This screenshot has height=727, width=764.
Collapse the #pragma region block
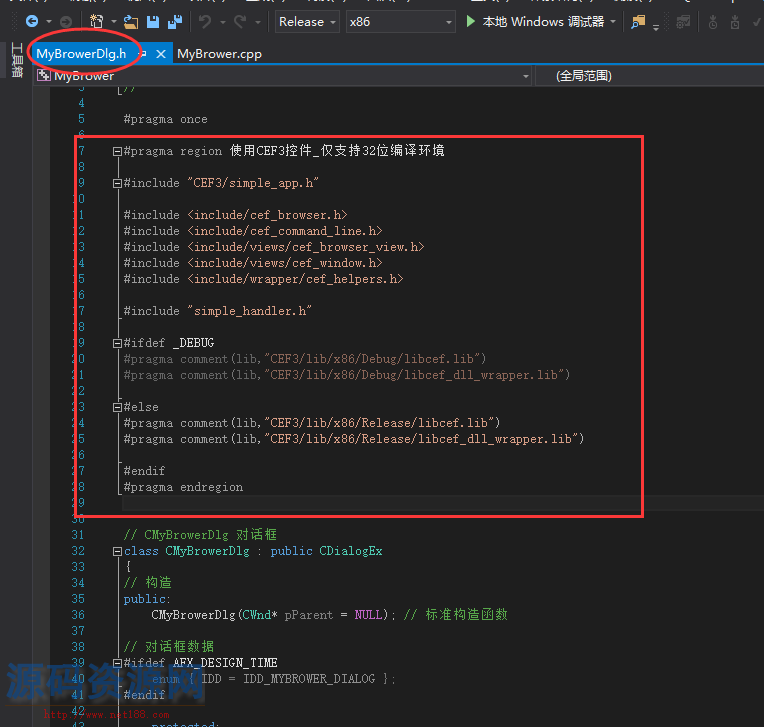(x=117, y=152)
